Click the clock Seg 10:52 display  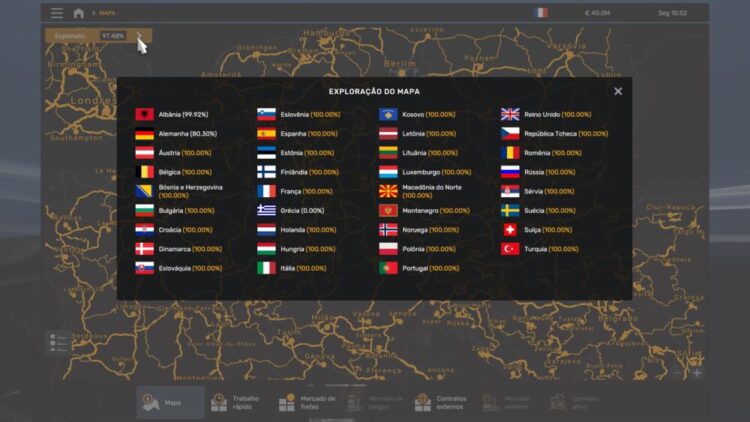pyautogui.click(x=673, y=13)
